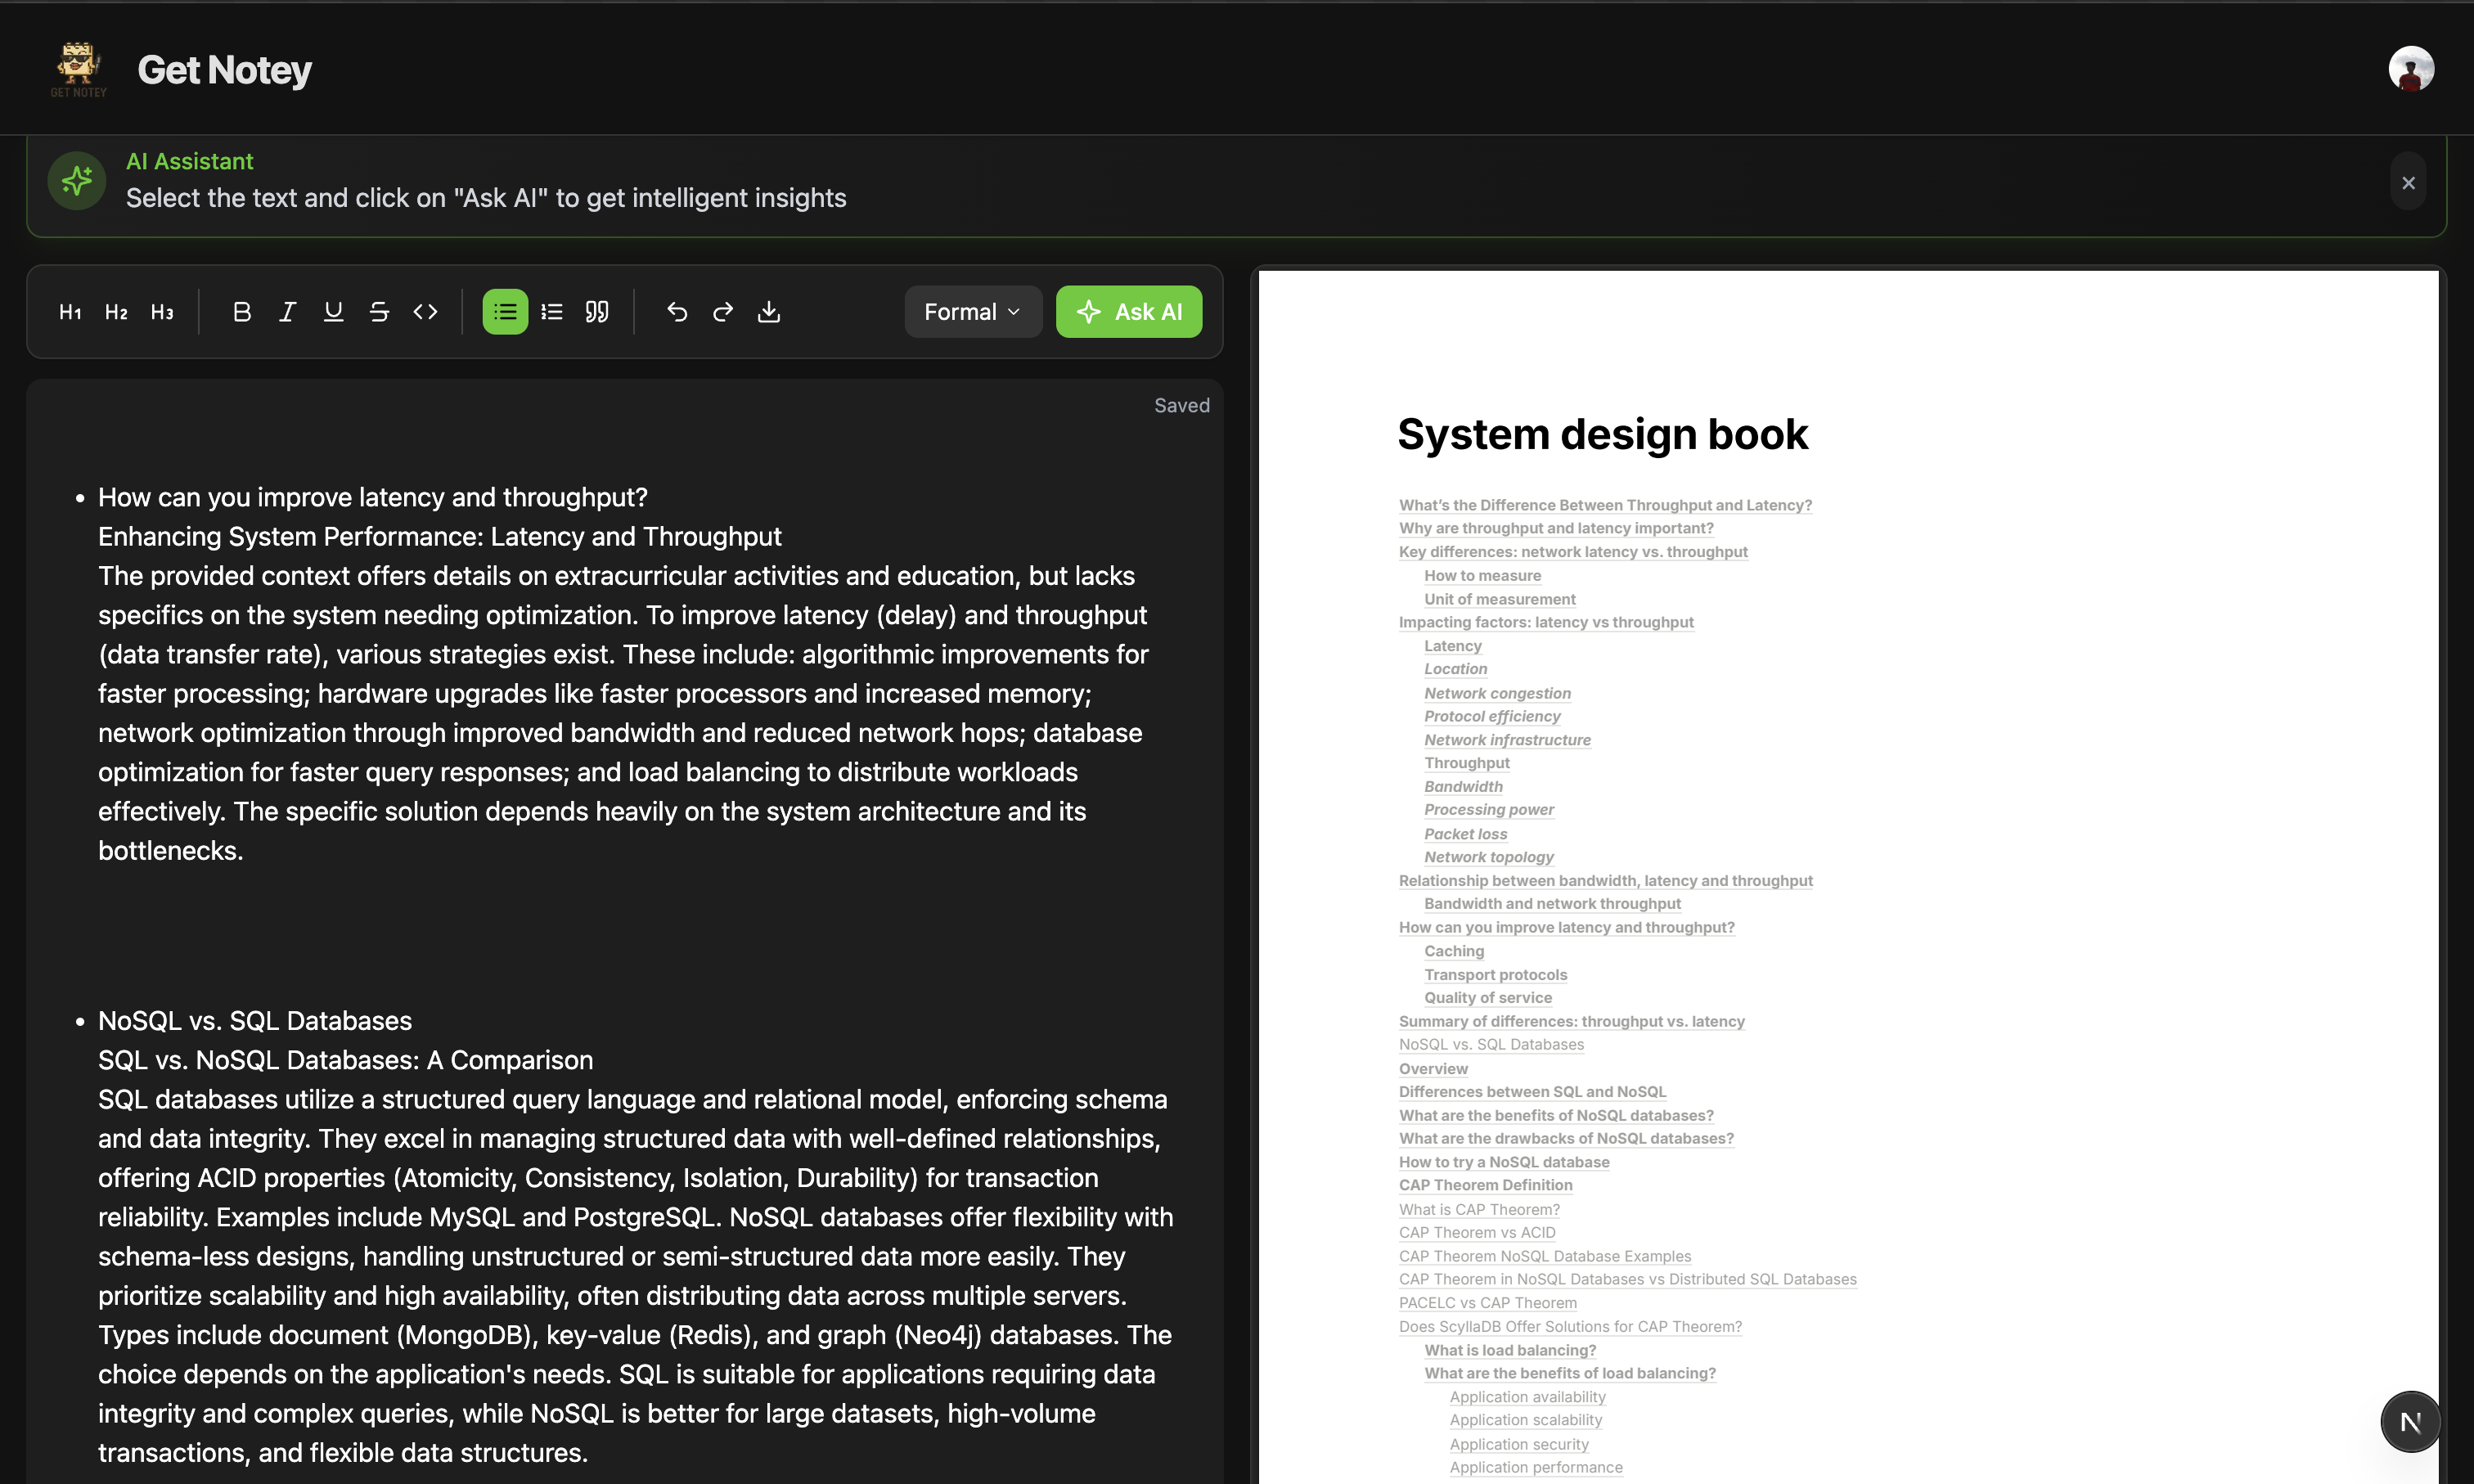
Task: Open 'CAP Theorem Definition' link
Action: pyautogui.click(x=1485, y=1185)
